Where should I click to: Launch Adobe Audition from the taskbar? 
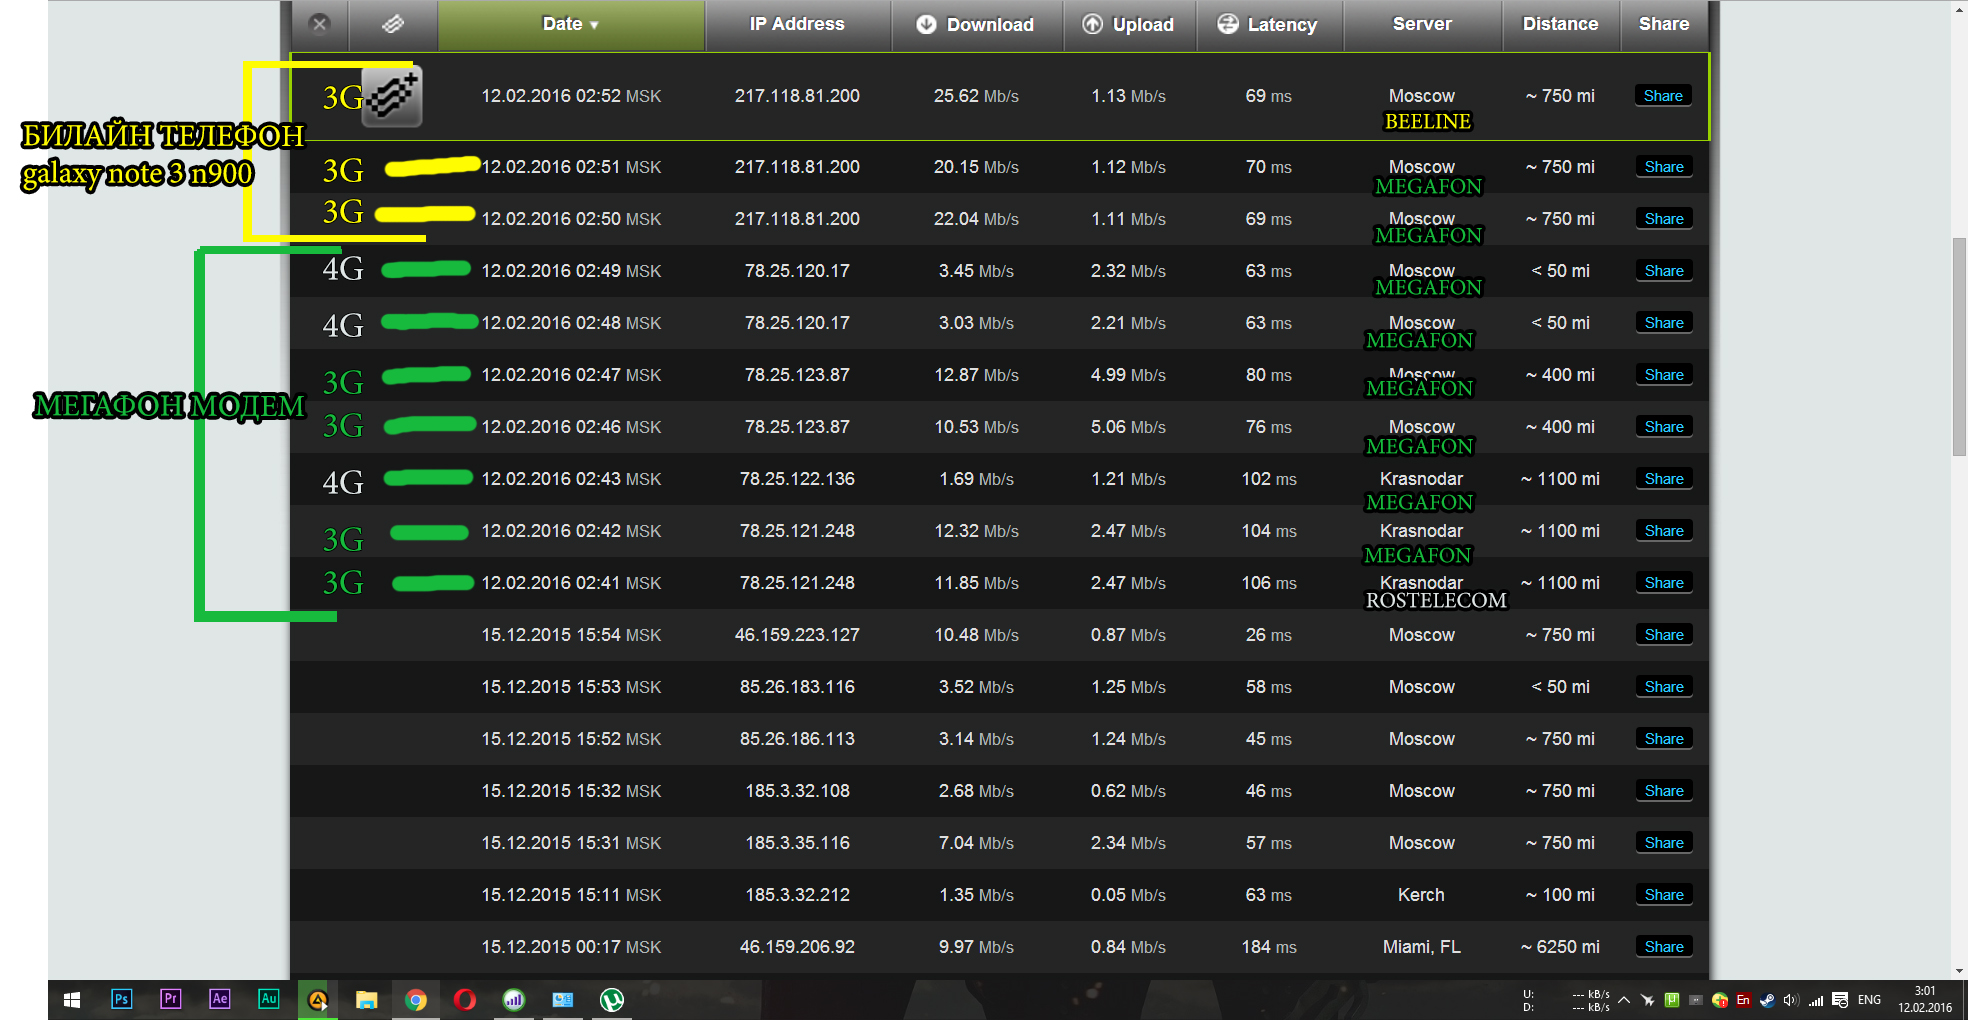point(268,999)
